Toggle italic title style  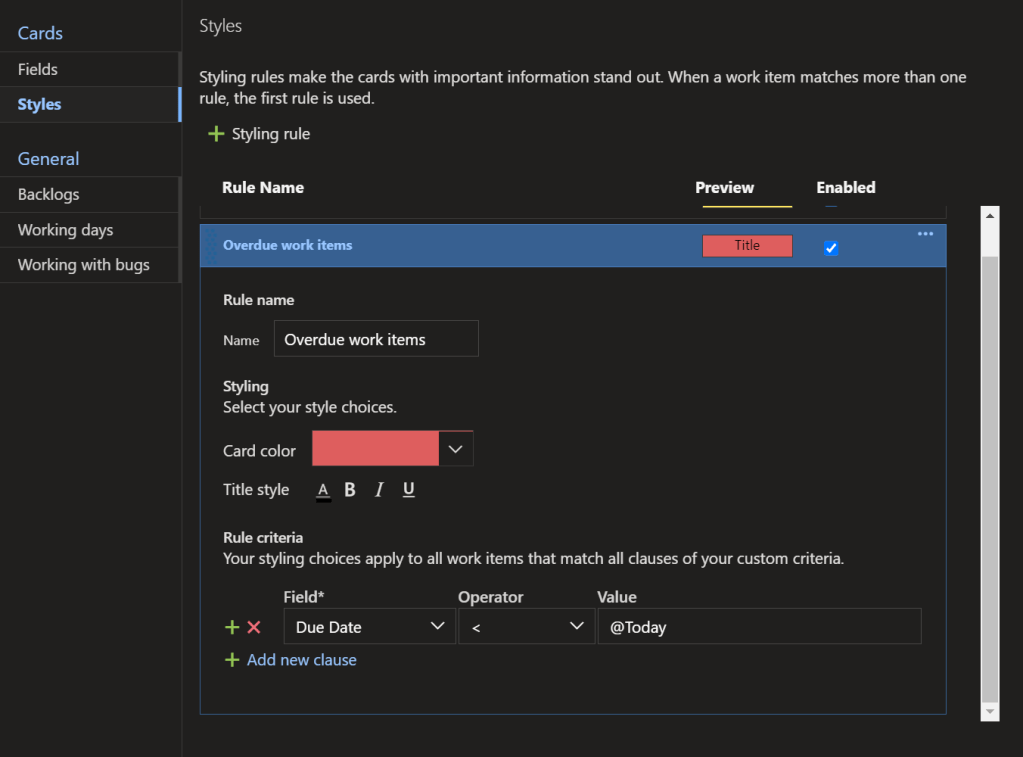379,490
